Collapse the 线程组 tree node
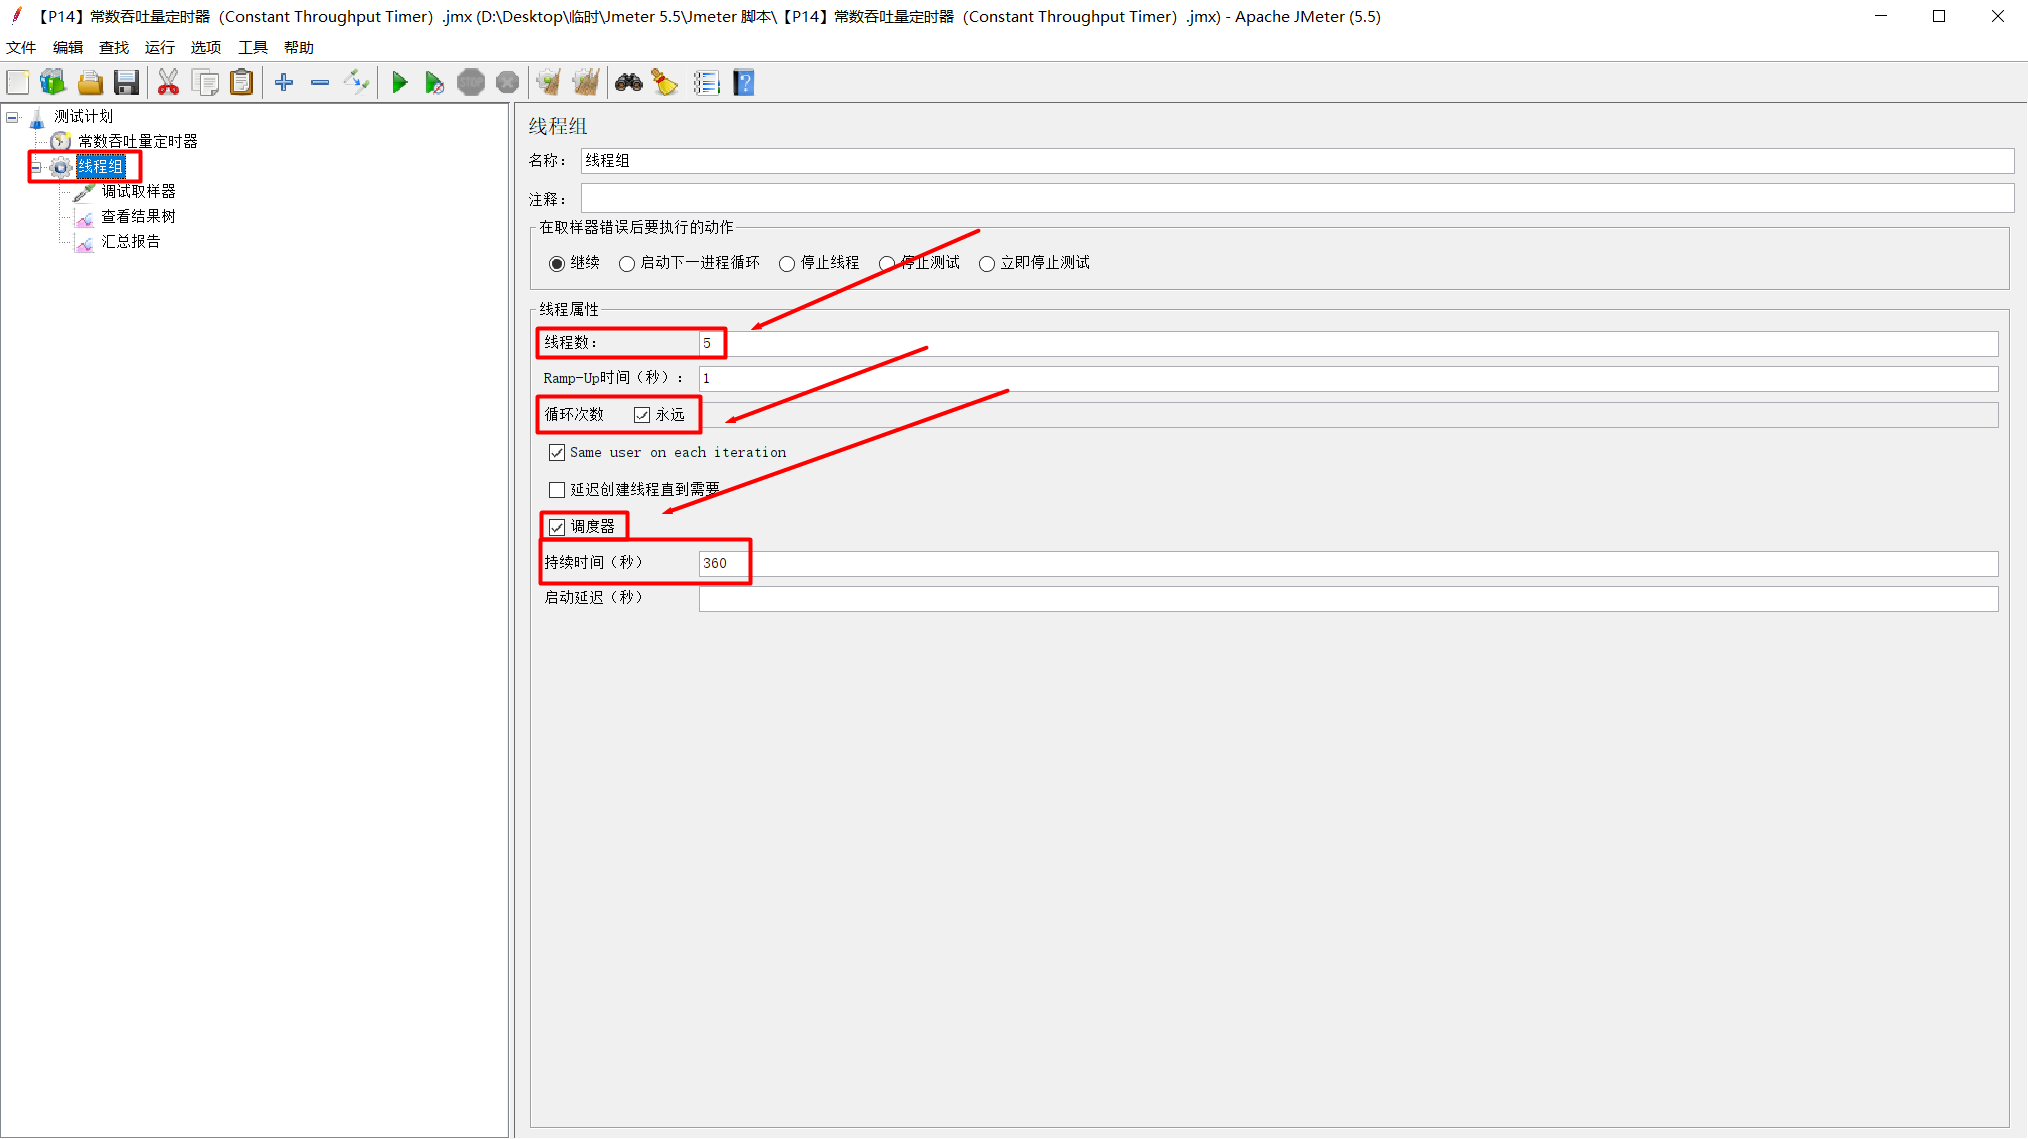 point(36,167)
